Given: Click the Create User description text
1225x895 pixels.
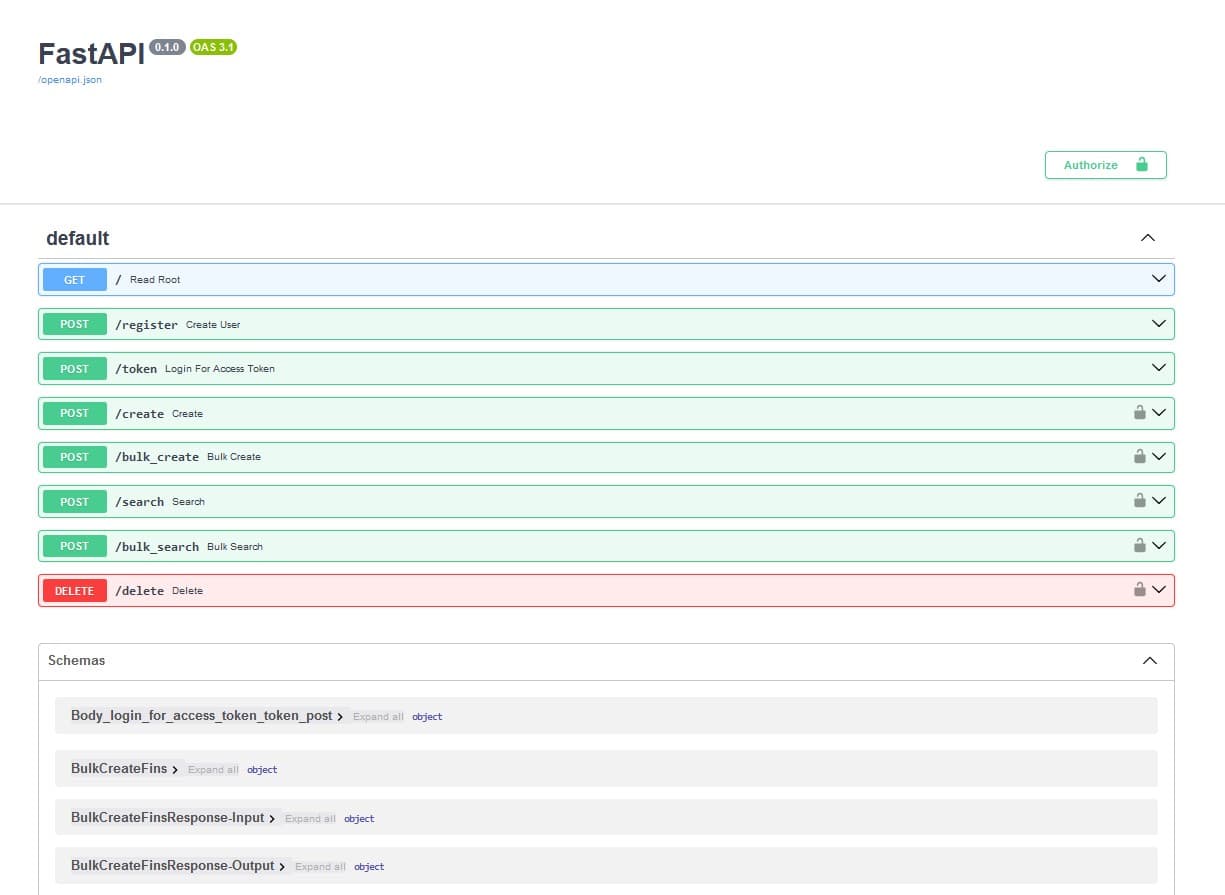Looking at the screenshot, I should (213, 325).
